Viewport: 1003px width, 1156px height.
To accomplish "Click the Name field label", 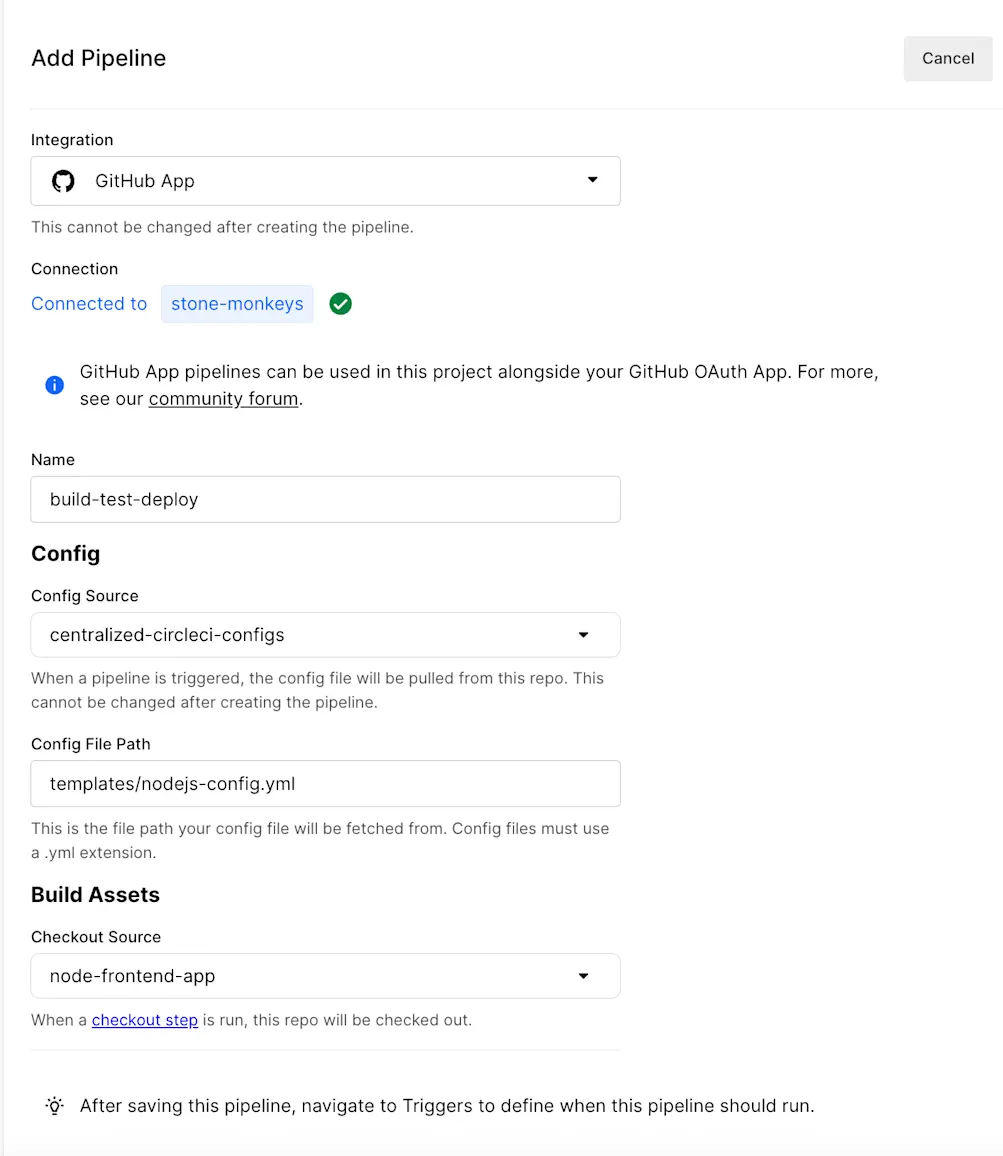I will [53, 460].
